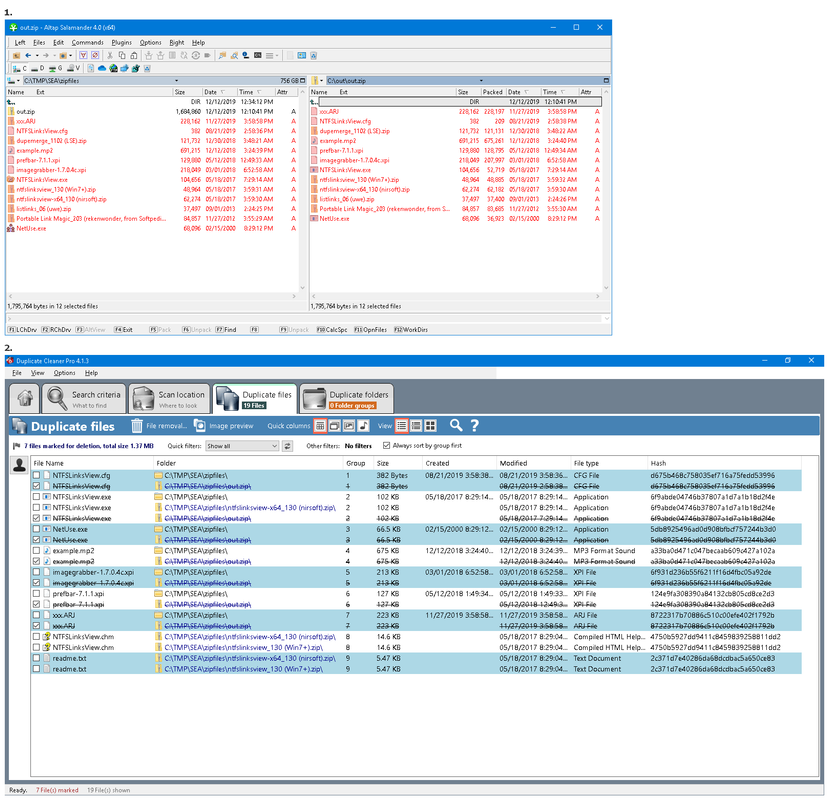This screenshot has width=829, height=800.
Task: Select the first Quick columns table icon
Action: click(x=320, y=426)
